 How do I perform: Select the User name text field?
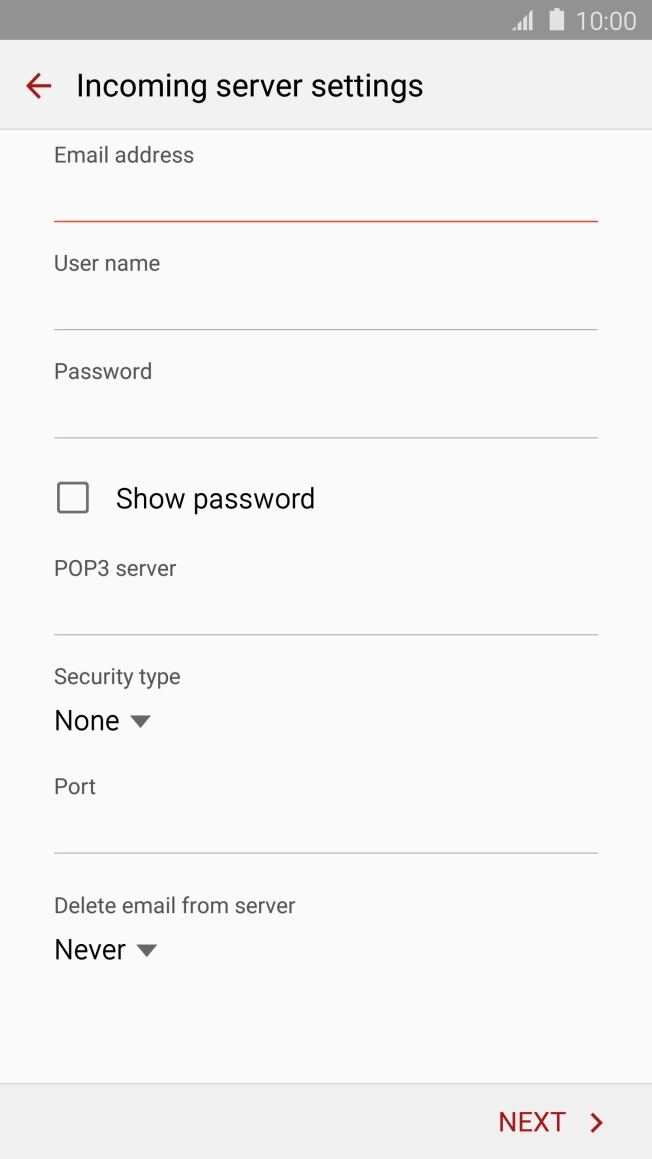click(x=325, y=306)
